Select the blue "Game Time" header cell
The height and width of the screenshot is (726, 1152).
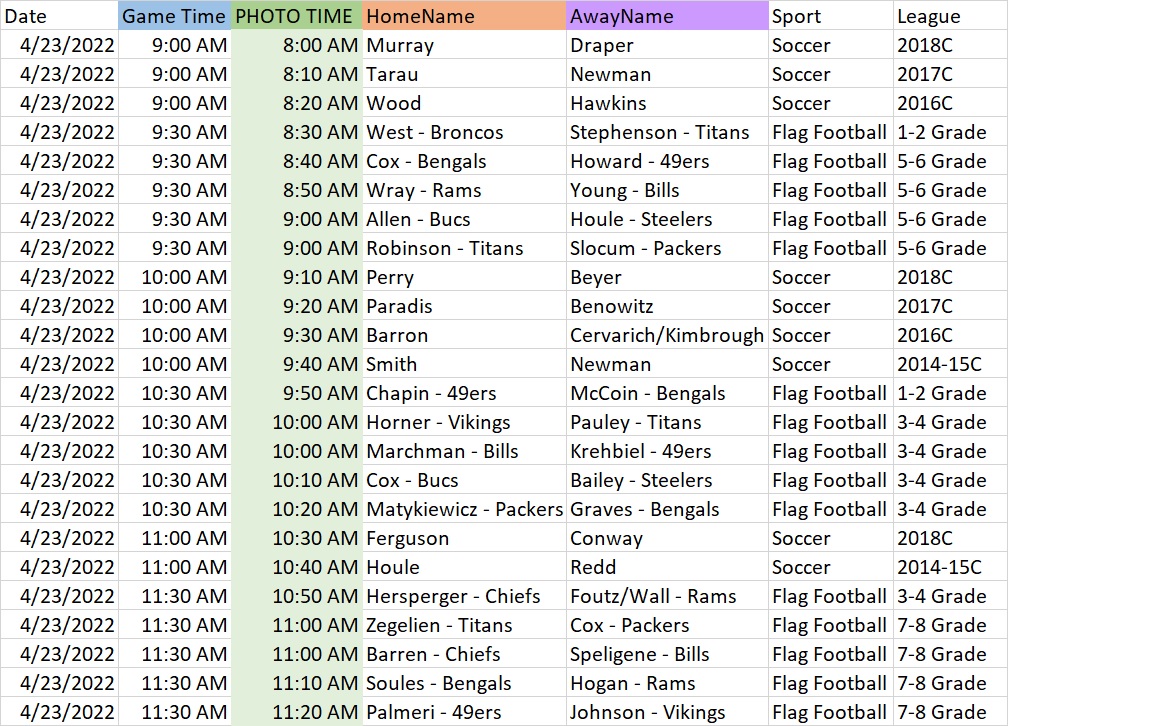tap(174, 16)
